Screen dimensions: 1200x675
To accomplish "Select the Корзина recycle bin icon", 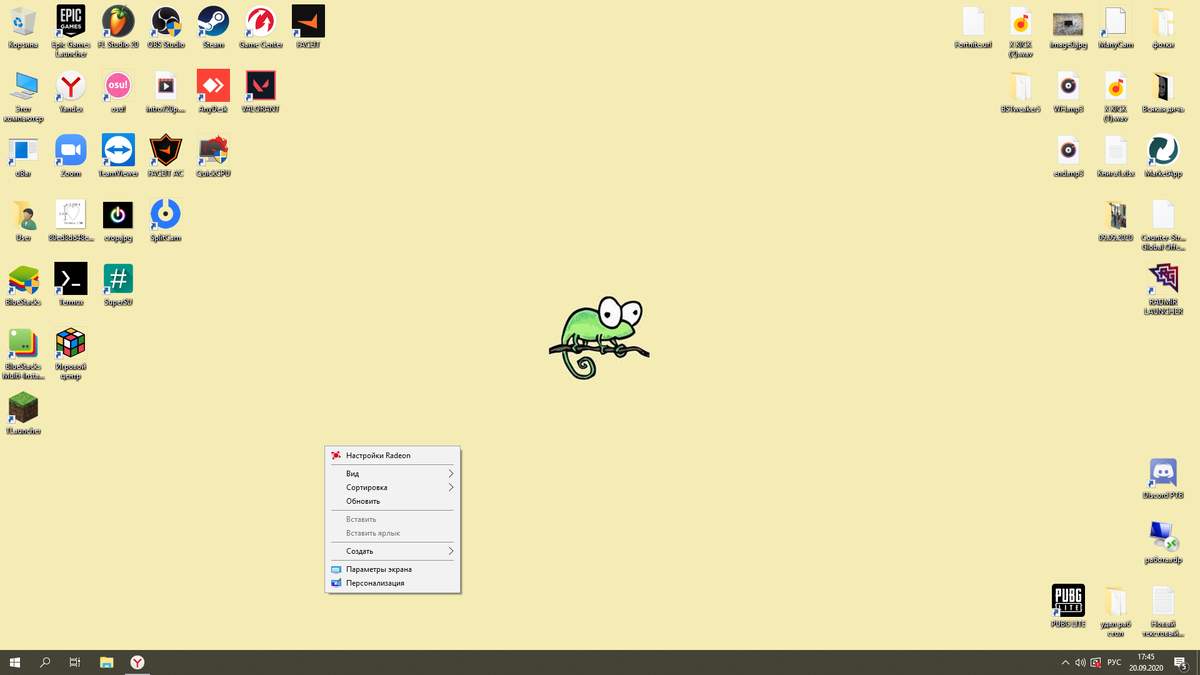I will (x=23, y=27).
